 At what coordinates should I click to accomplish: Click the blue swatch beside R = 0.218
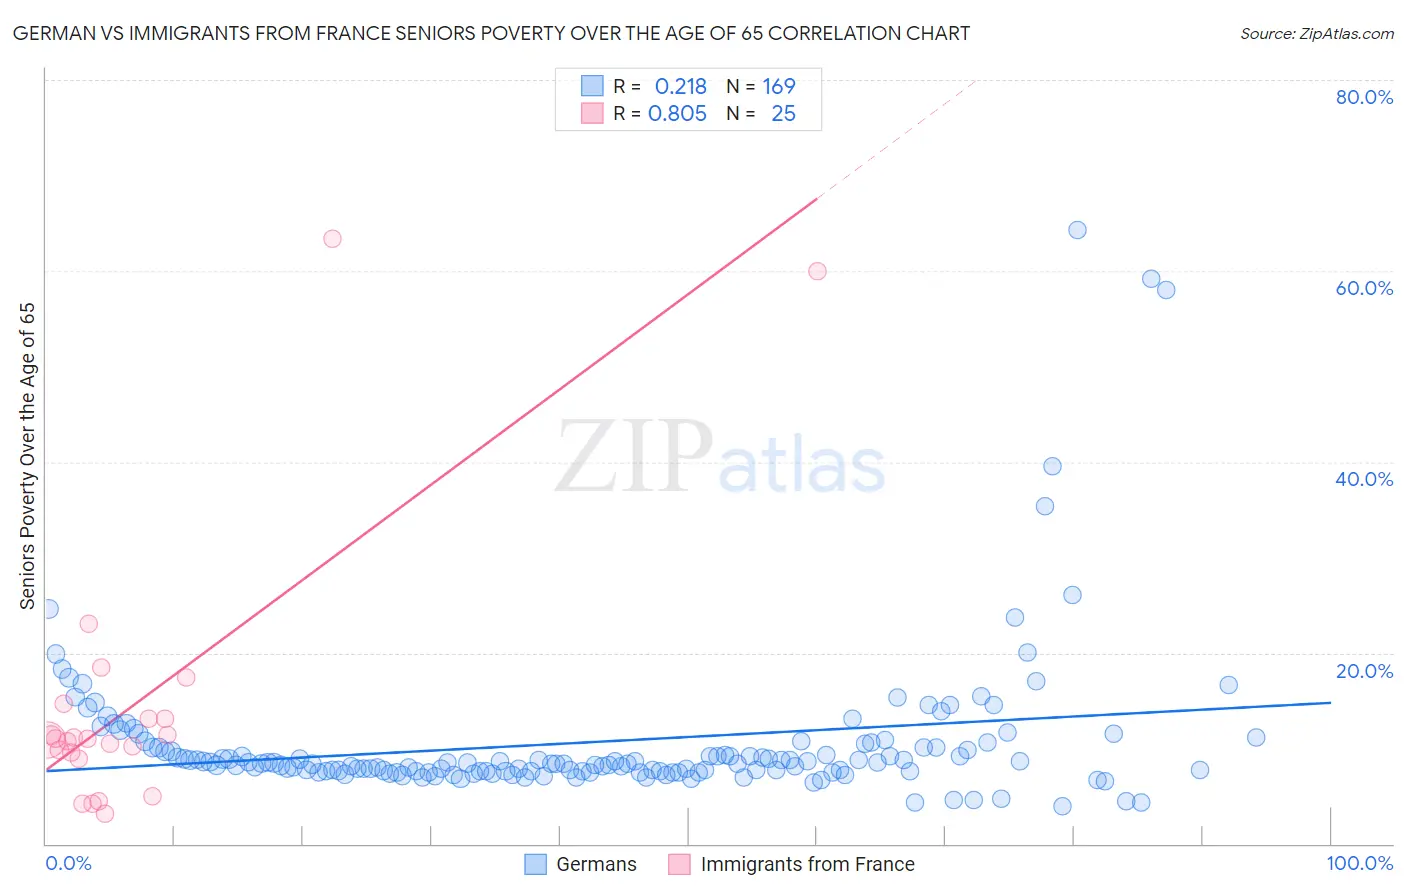point(592,86)
